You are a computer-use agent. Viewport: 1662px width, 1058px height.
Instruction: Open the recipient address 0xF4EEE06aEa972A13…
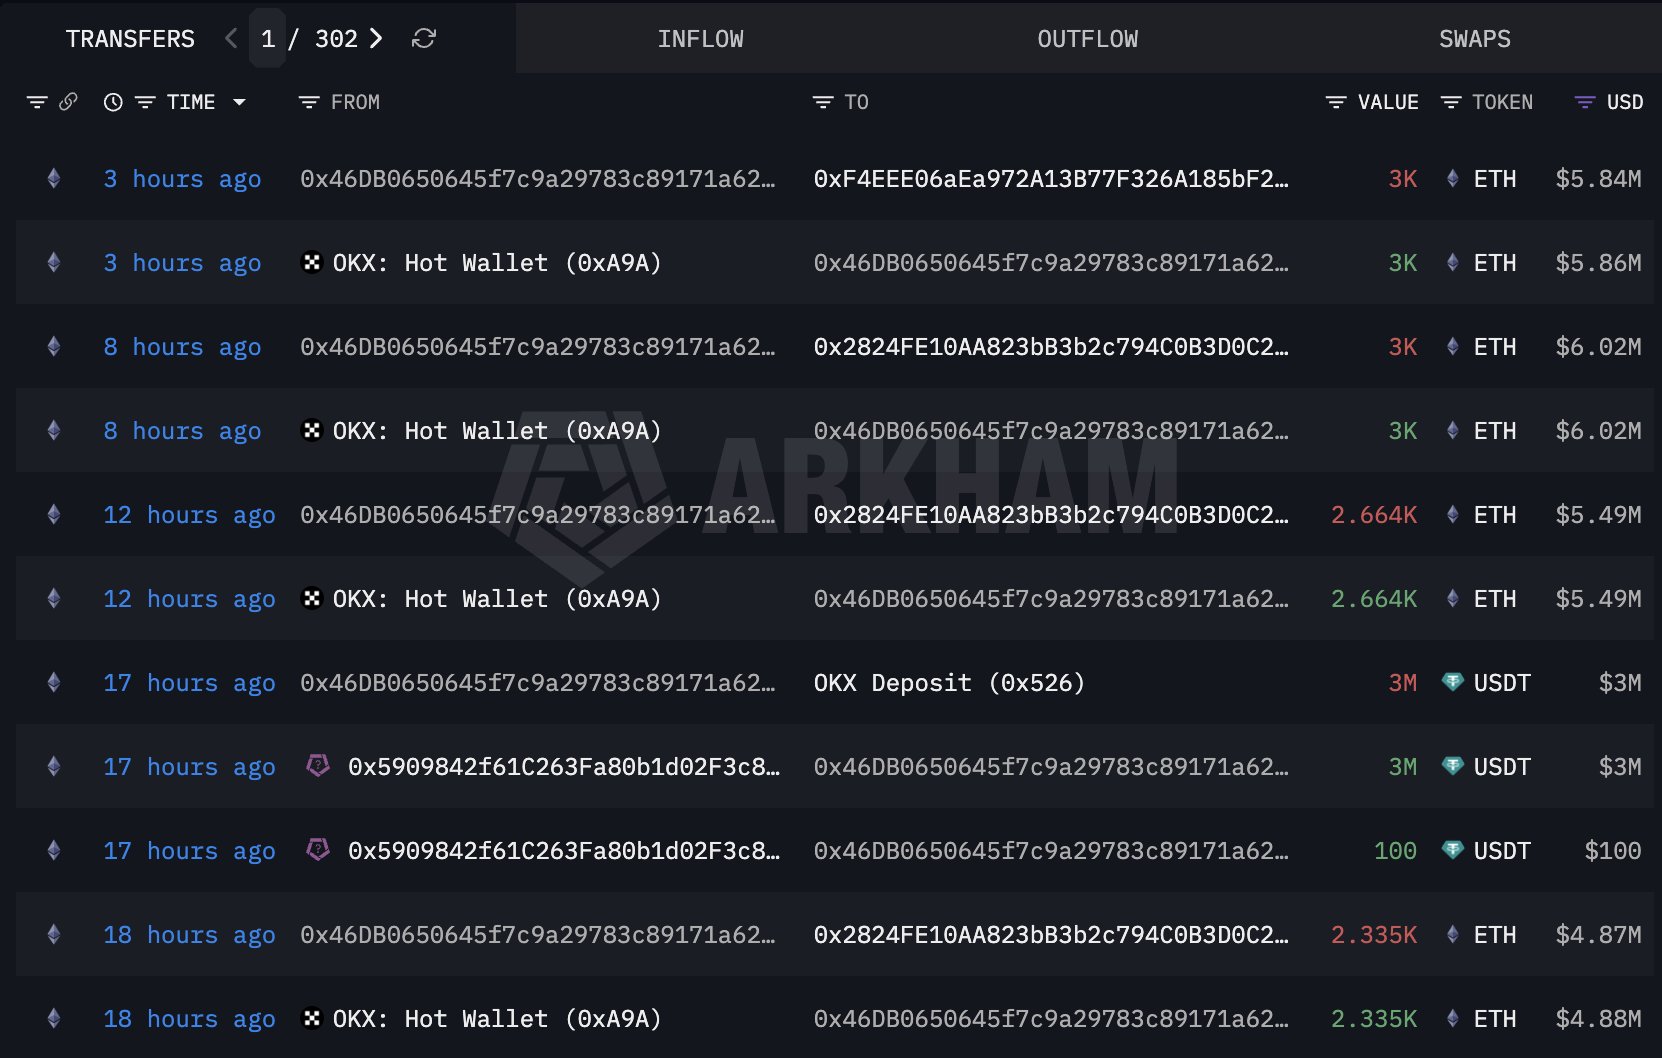click(1051, 179)
